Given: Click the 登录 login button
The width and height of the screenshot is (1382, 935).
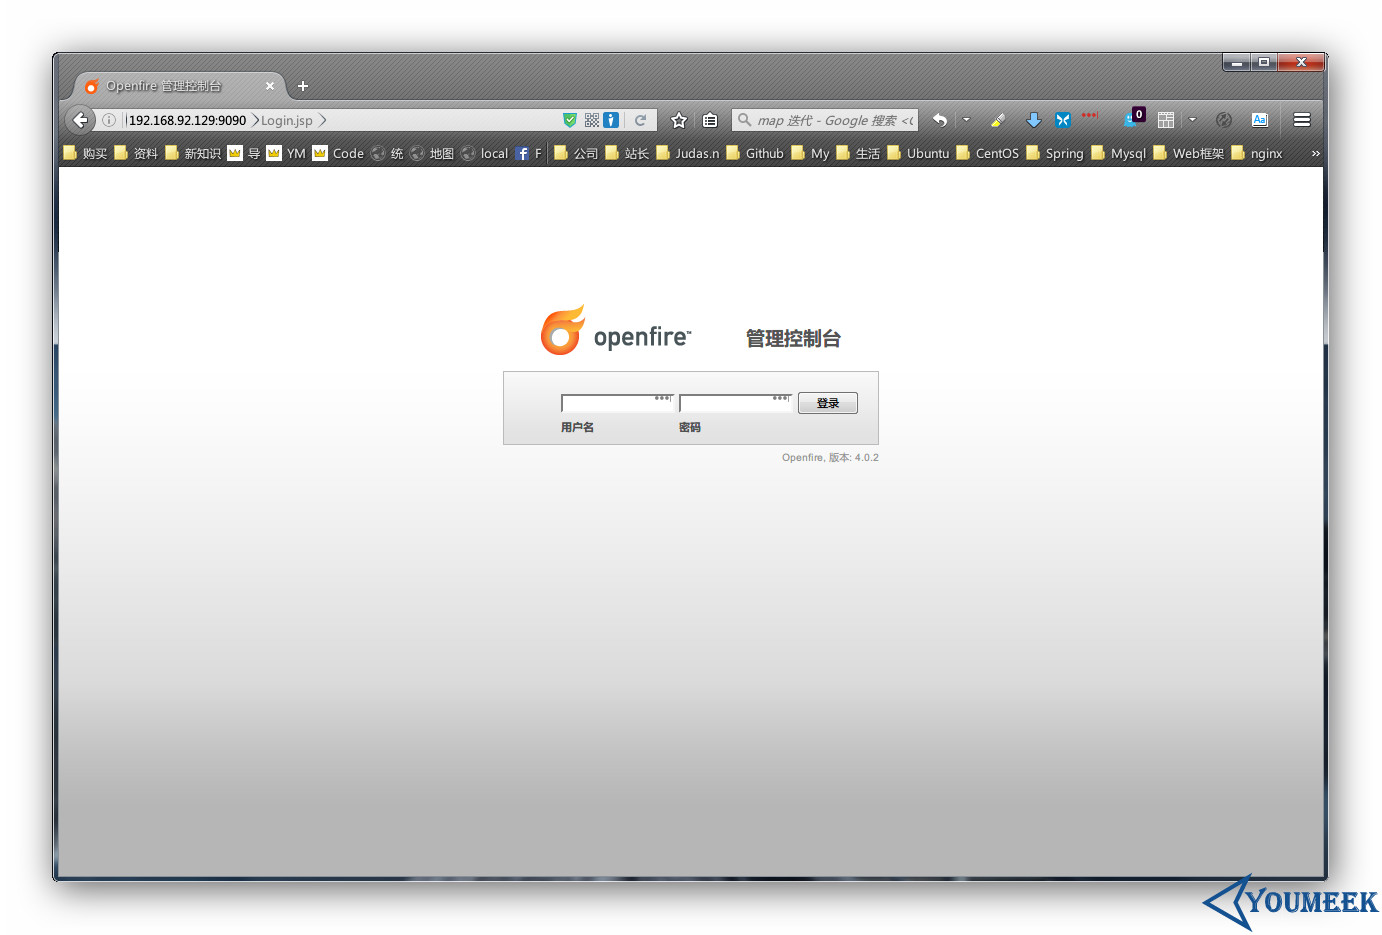Looking at the screenshot, I should click(x=827, y=403).
